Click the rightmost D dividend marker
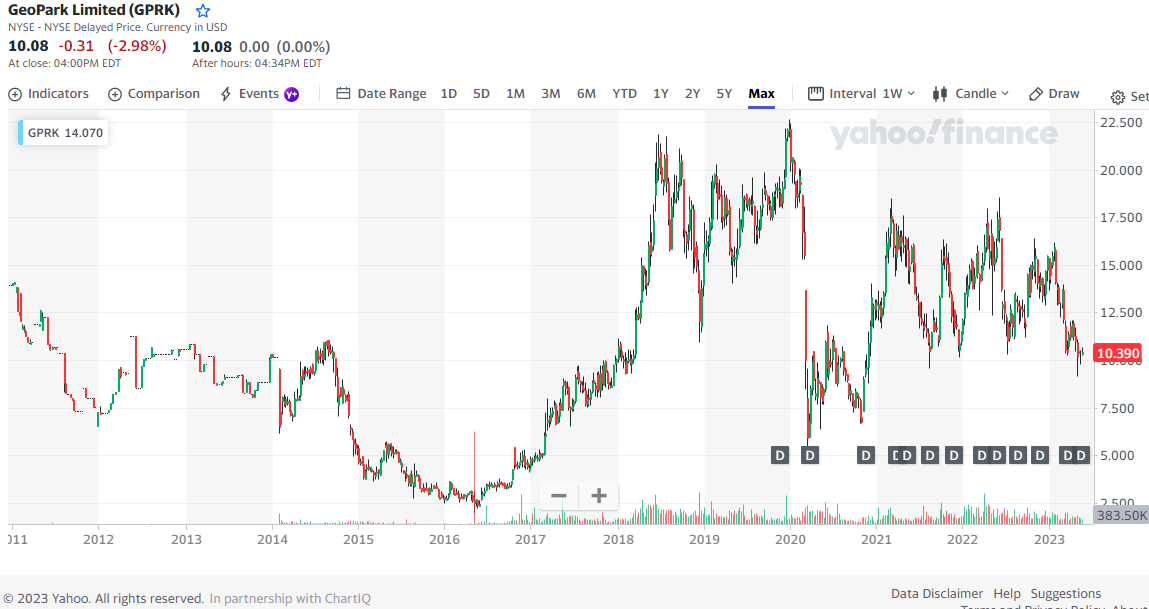The width and height of the screenshot is (1149, 609). pyautogui.click(x=1081, y=455)
